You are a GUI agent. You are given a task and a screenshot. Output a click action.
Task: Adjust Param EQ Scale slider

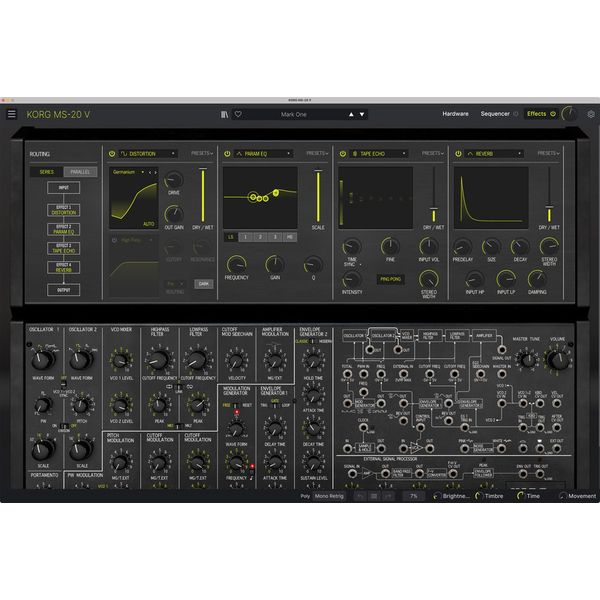318,196
